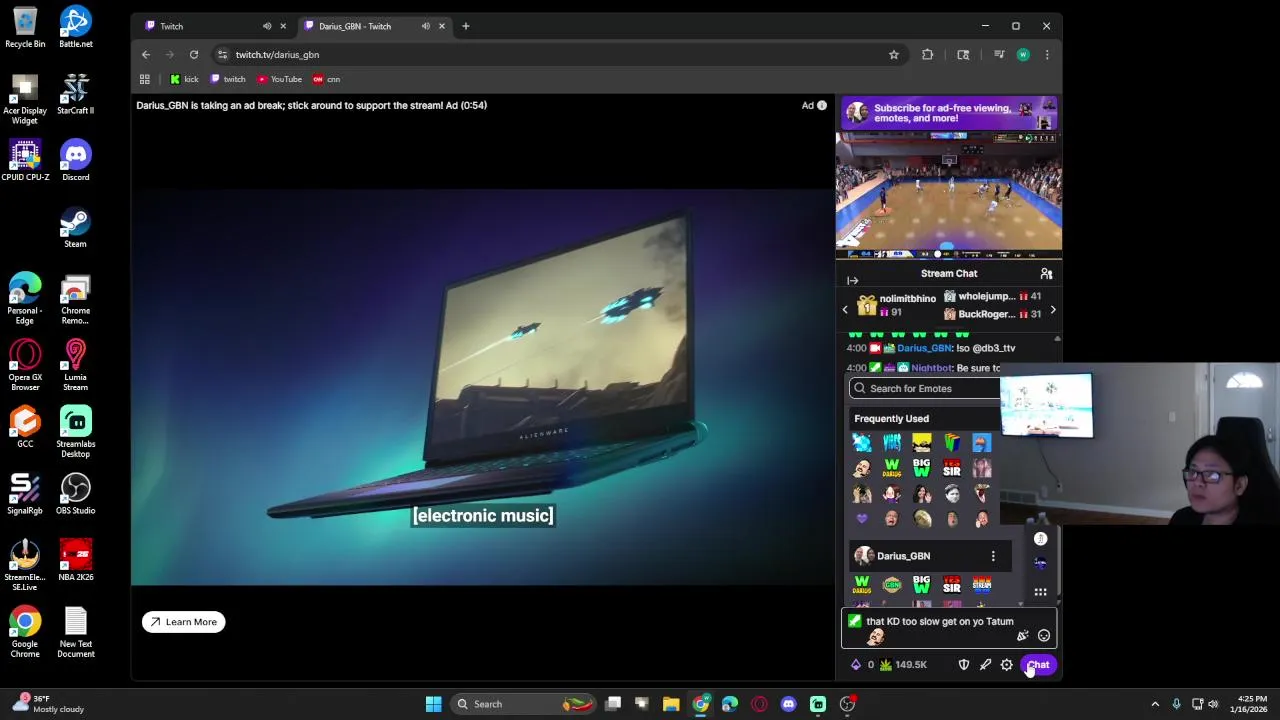Open Battle.net desktop shortcut

[x=75, y=27]
